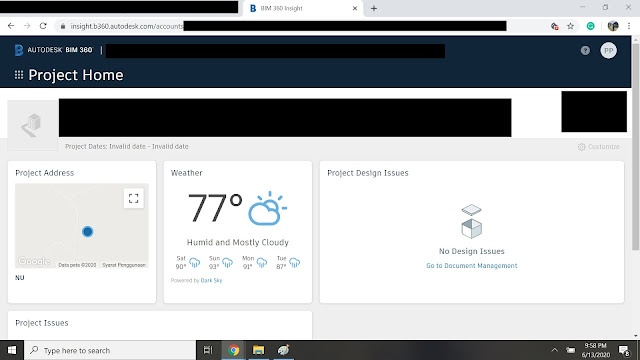Show hidden system tray icons

(x=554, y=350)
